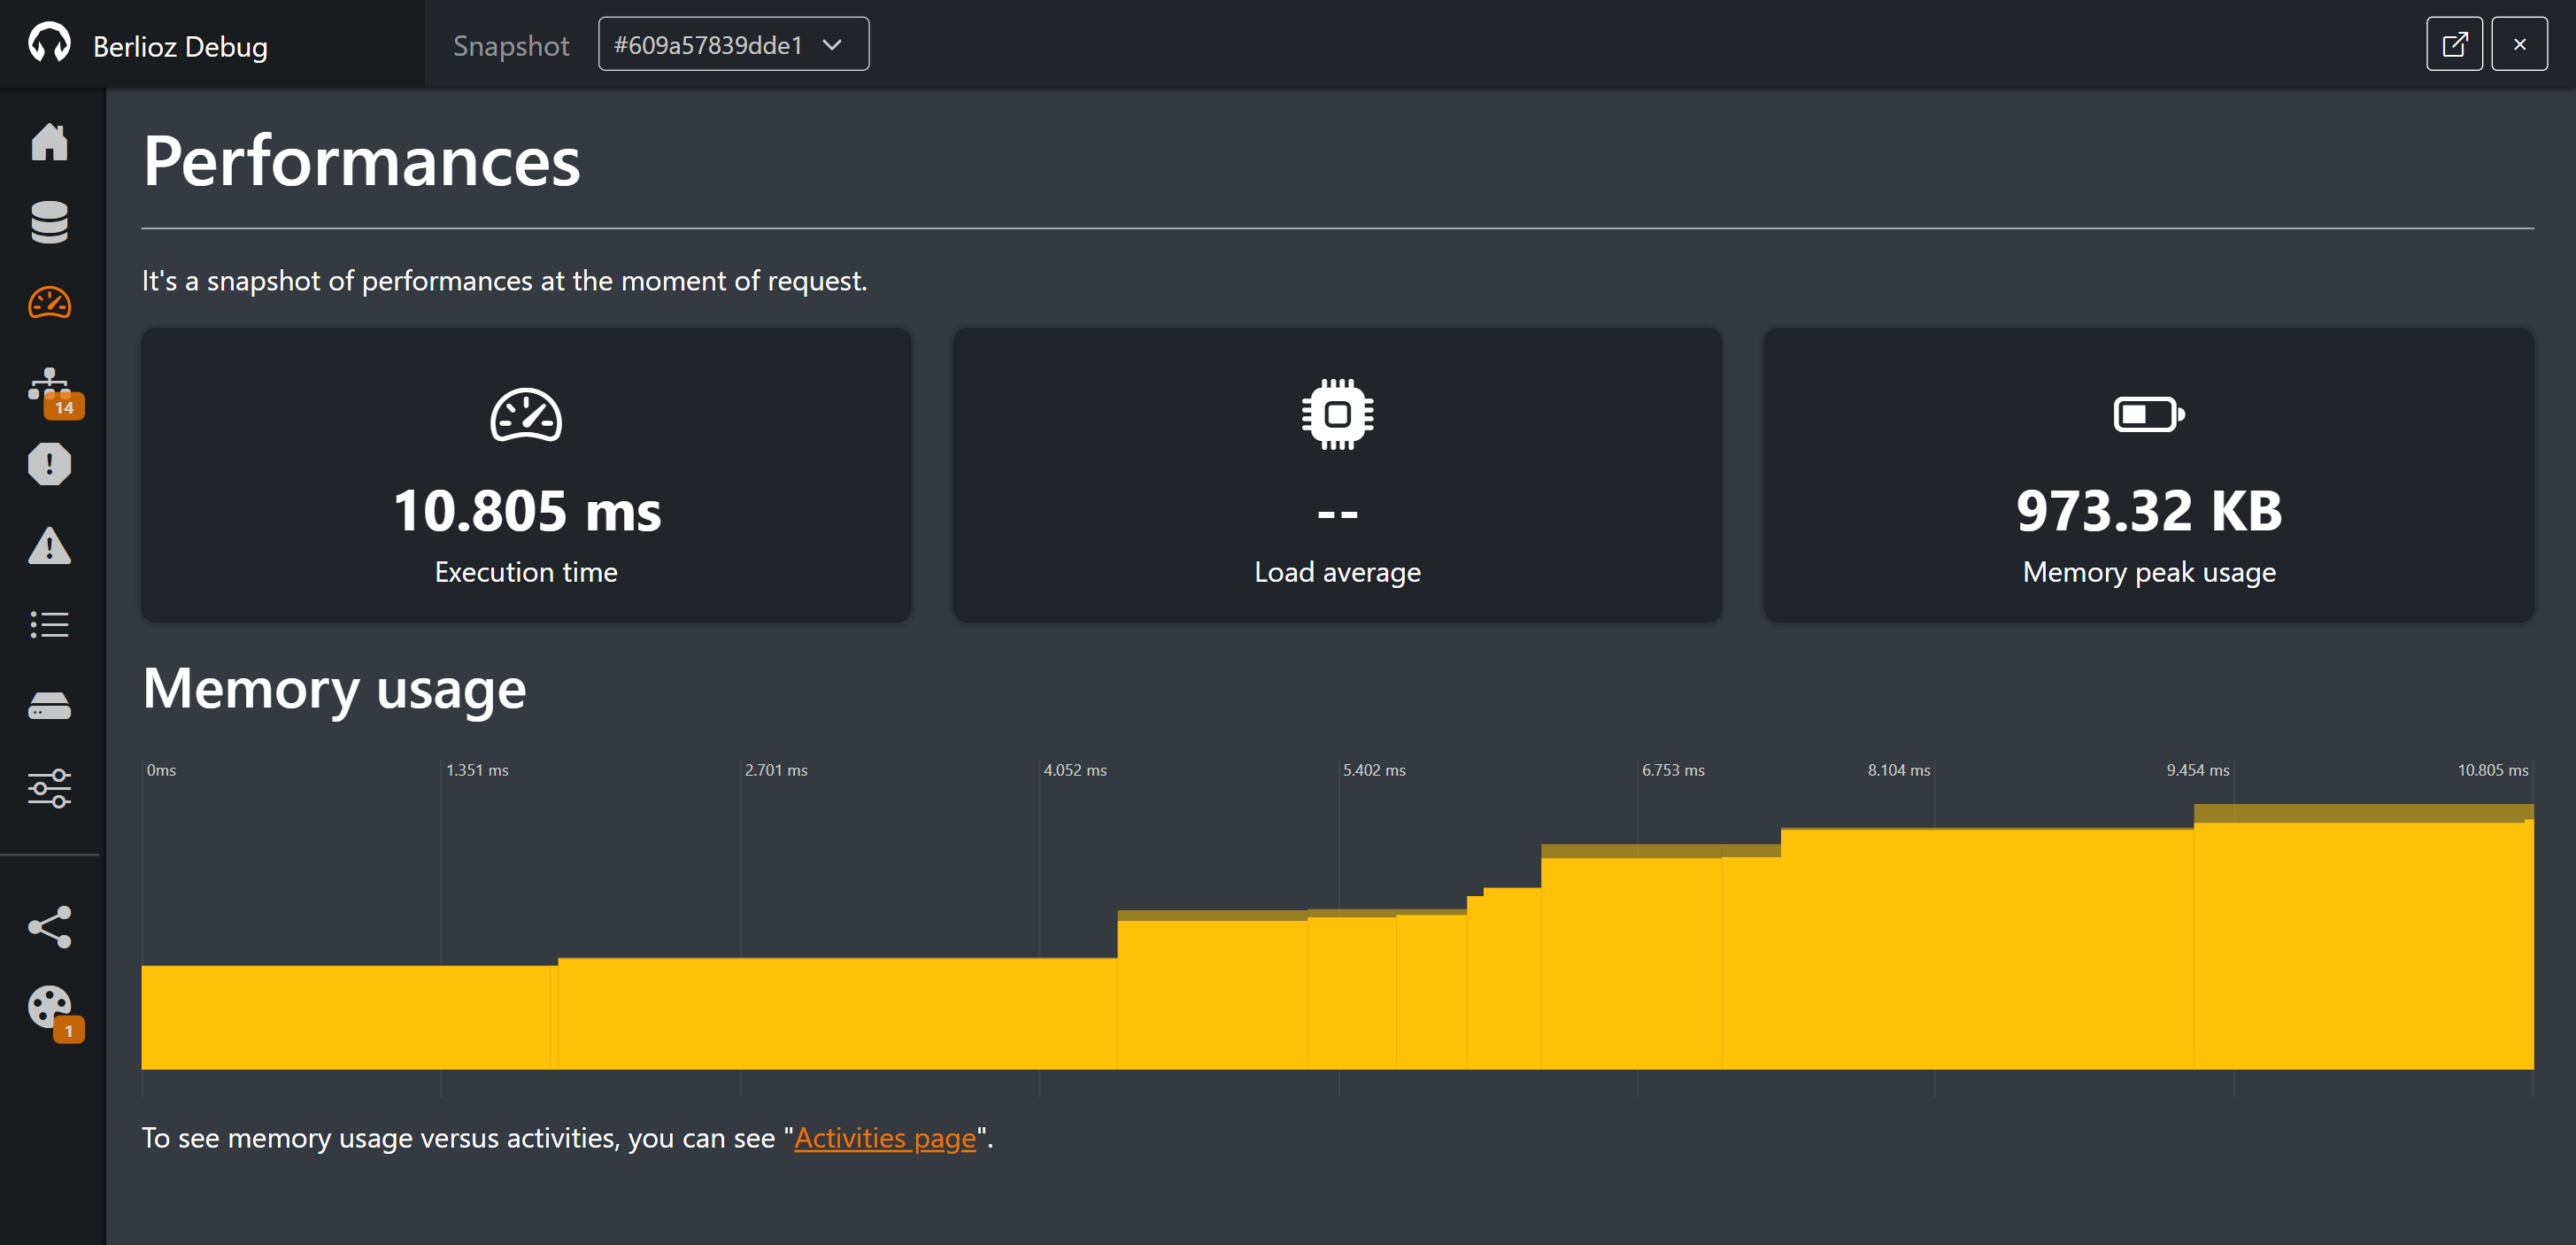Screen dimensions: 2576x1245
Task: Click the Execution time card
Action: click(526, 476)
